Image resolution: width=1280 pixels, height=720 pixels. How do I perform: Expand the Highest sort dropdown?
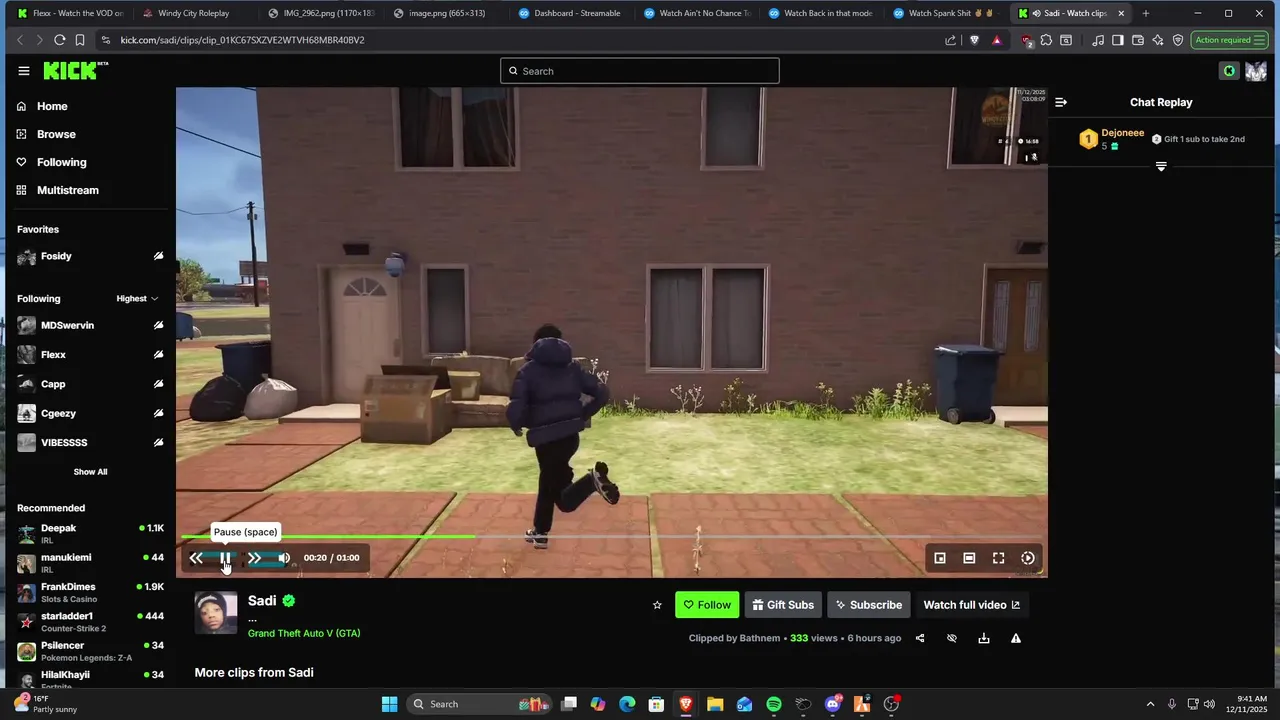click(x=137, y=299)
